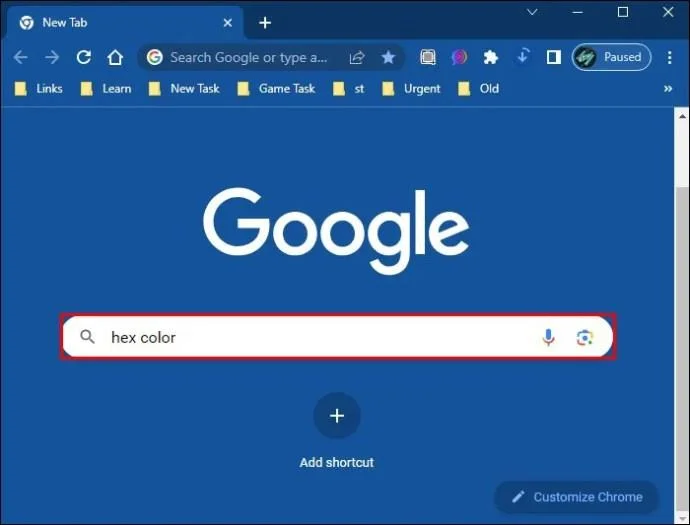The image size is (690, 525).
Task: Open Chrome three-dot menu
Action: pyautogui.click(x=669, y=57)
